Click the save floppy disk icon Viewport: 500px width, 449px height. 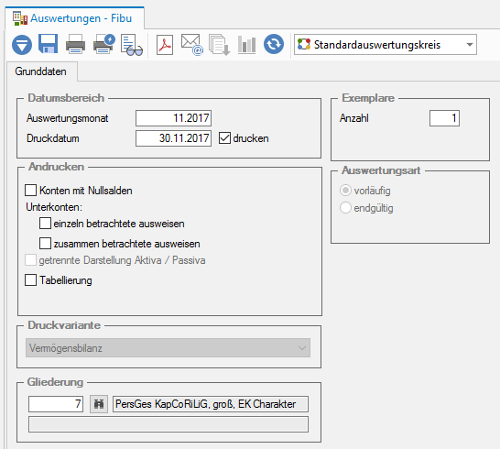coord(48,44)
